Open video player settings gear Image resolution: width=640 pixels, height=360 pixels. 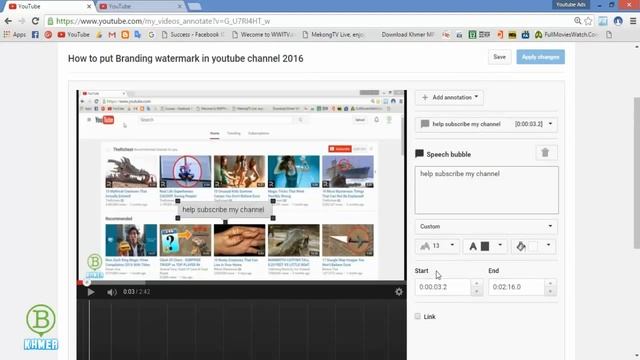399,292
